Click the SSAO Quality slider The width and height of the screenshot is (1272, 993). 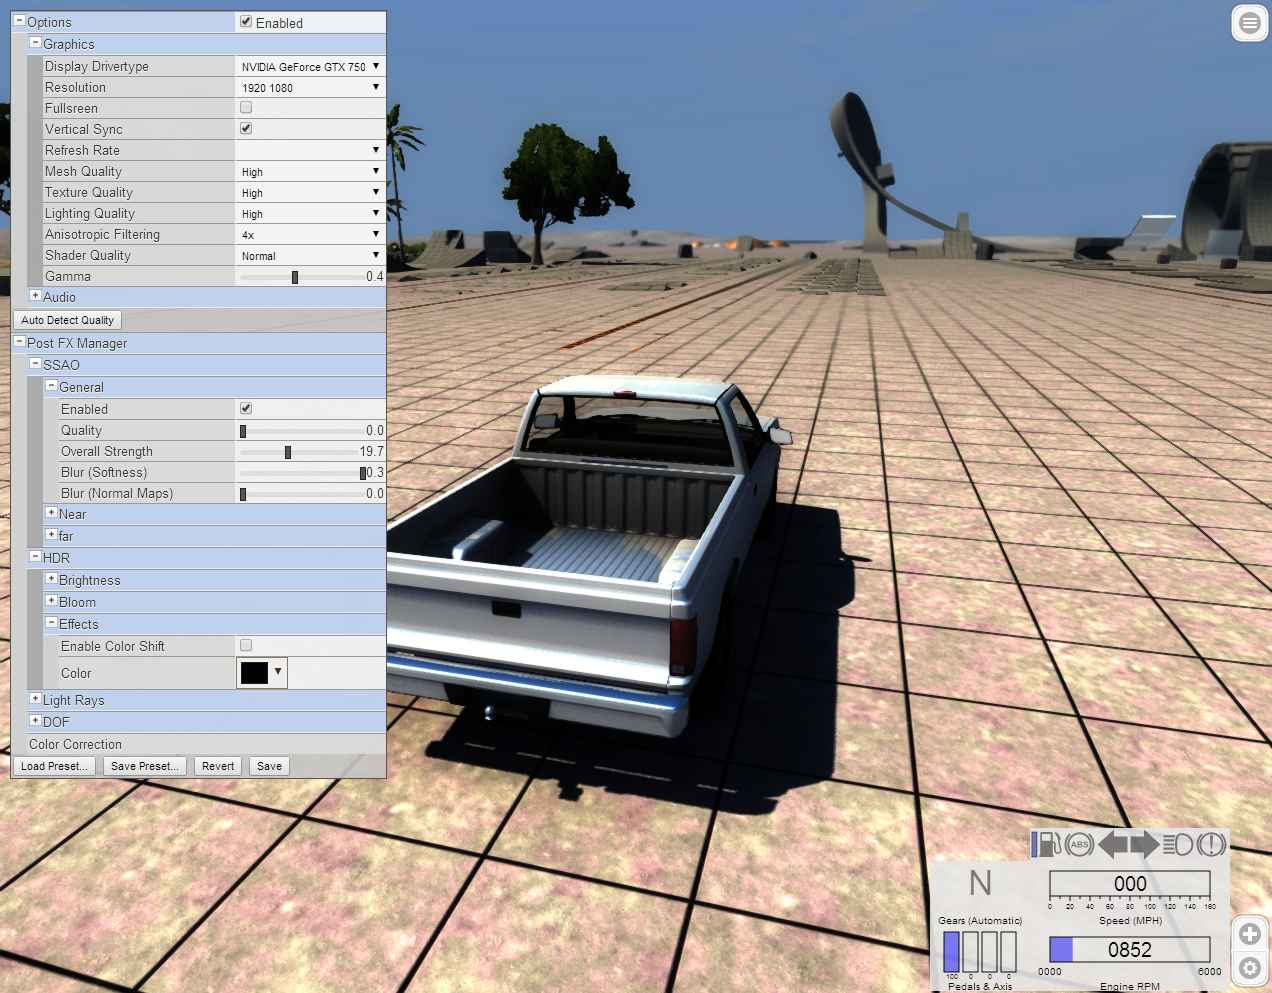[301, 431]
